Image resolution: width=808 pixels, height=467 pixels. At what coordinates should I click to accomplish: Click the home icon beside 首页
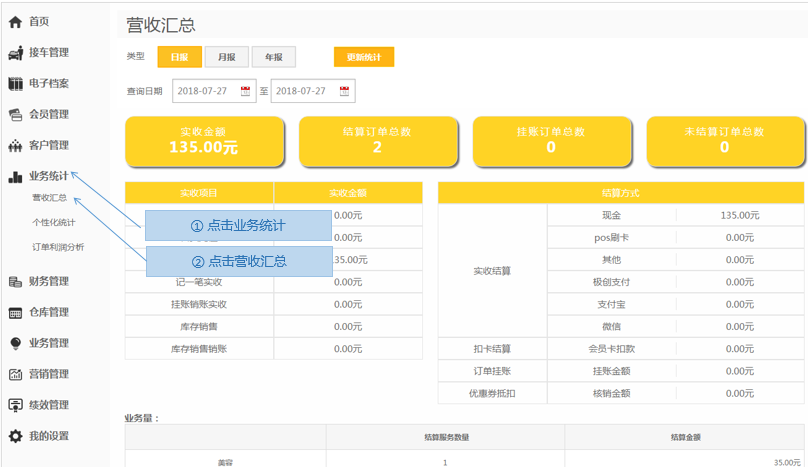click(x=15, y=21)
